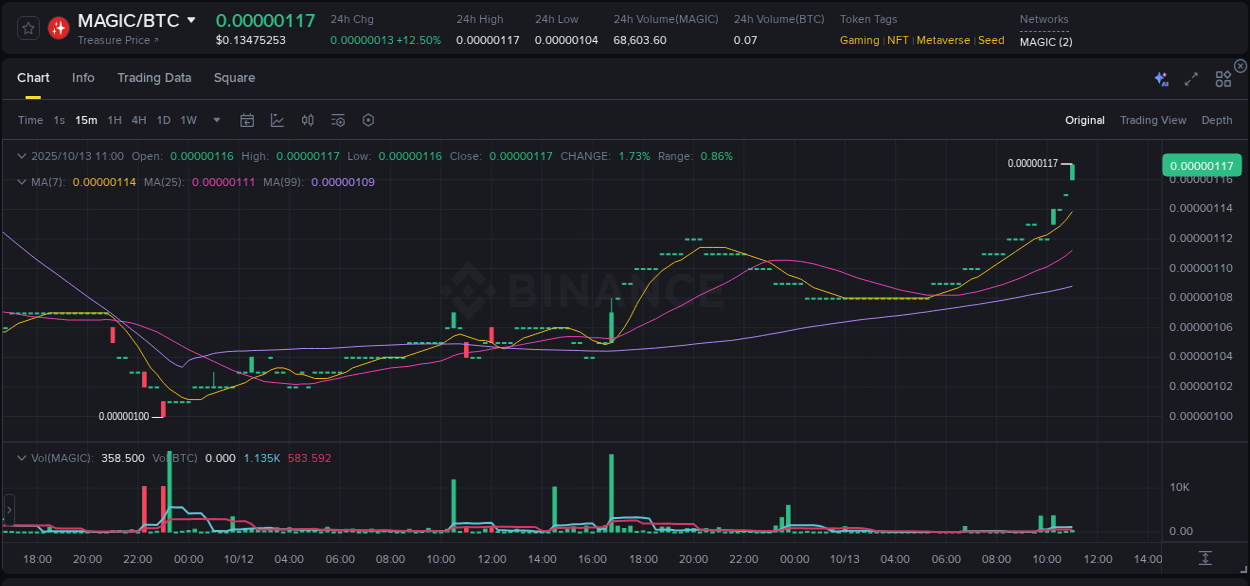Select the green current price label
The image size is (1250, 586).
point(1204,164)
